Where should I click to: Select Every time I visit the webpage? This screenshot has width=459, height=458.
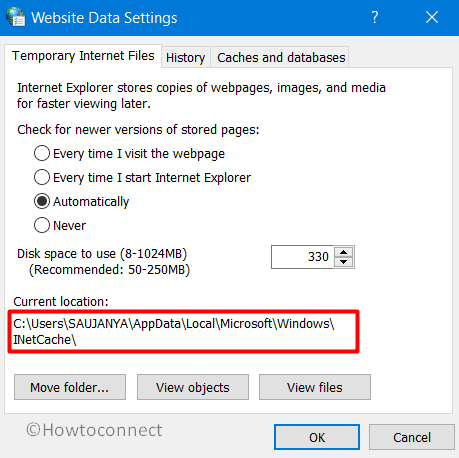pyautogui.click(x=129, y=154)
